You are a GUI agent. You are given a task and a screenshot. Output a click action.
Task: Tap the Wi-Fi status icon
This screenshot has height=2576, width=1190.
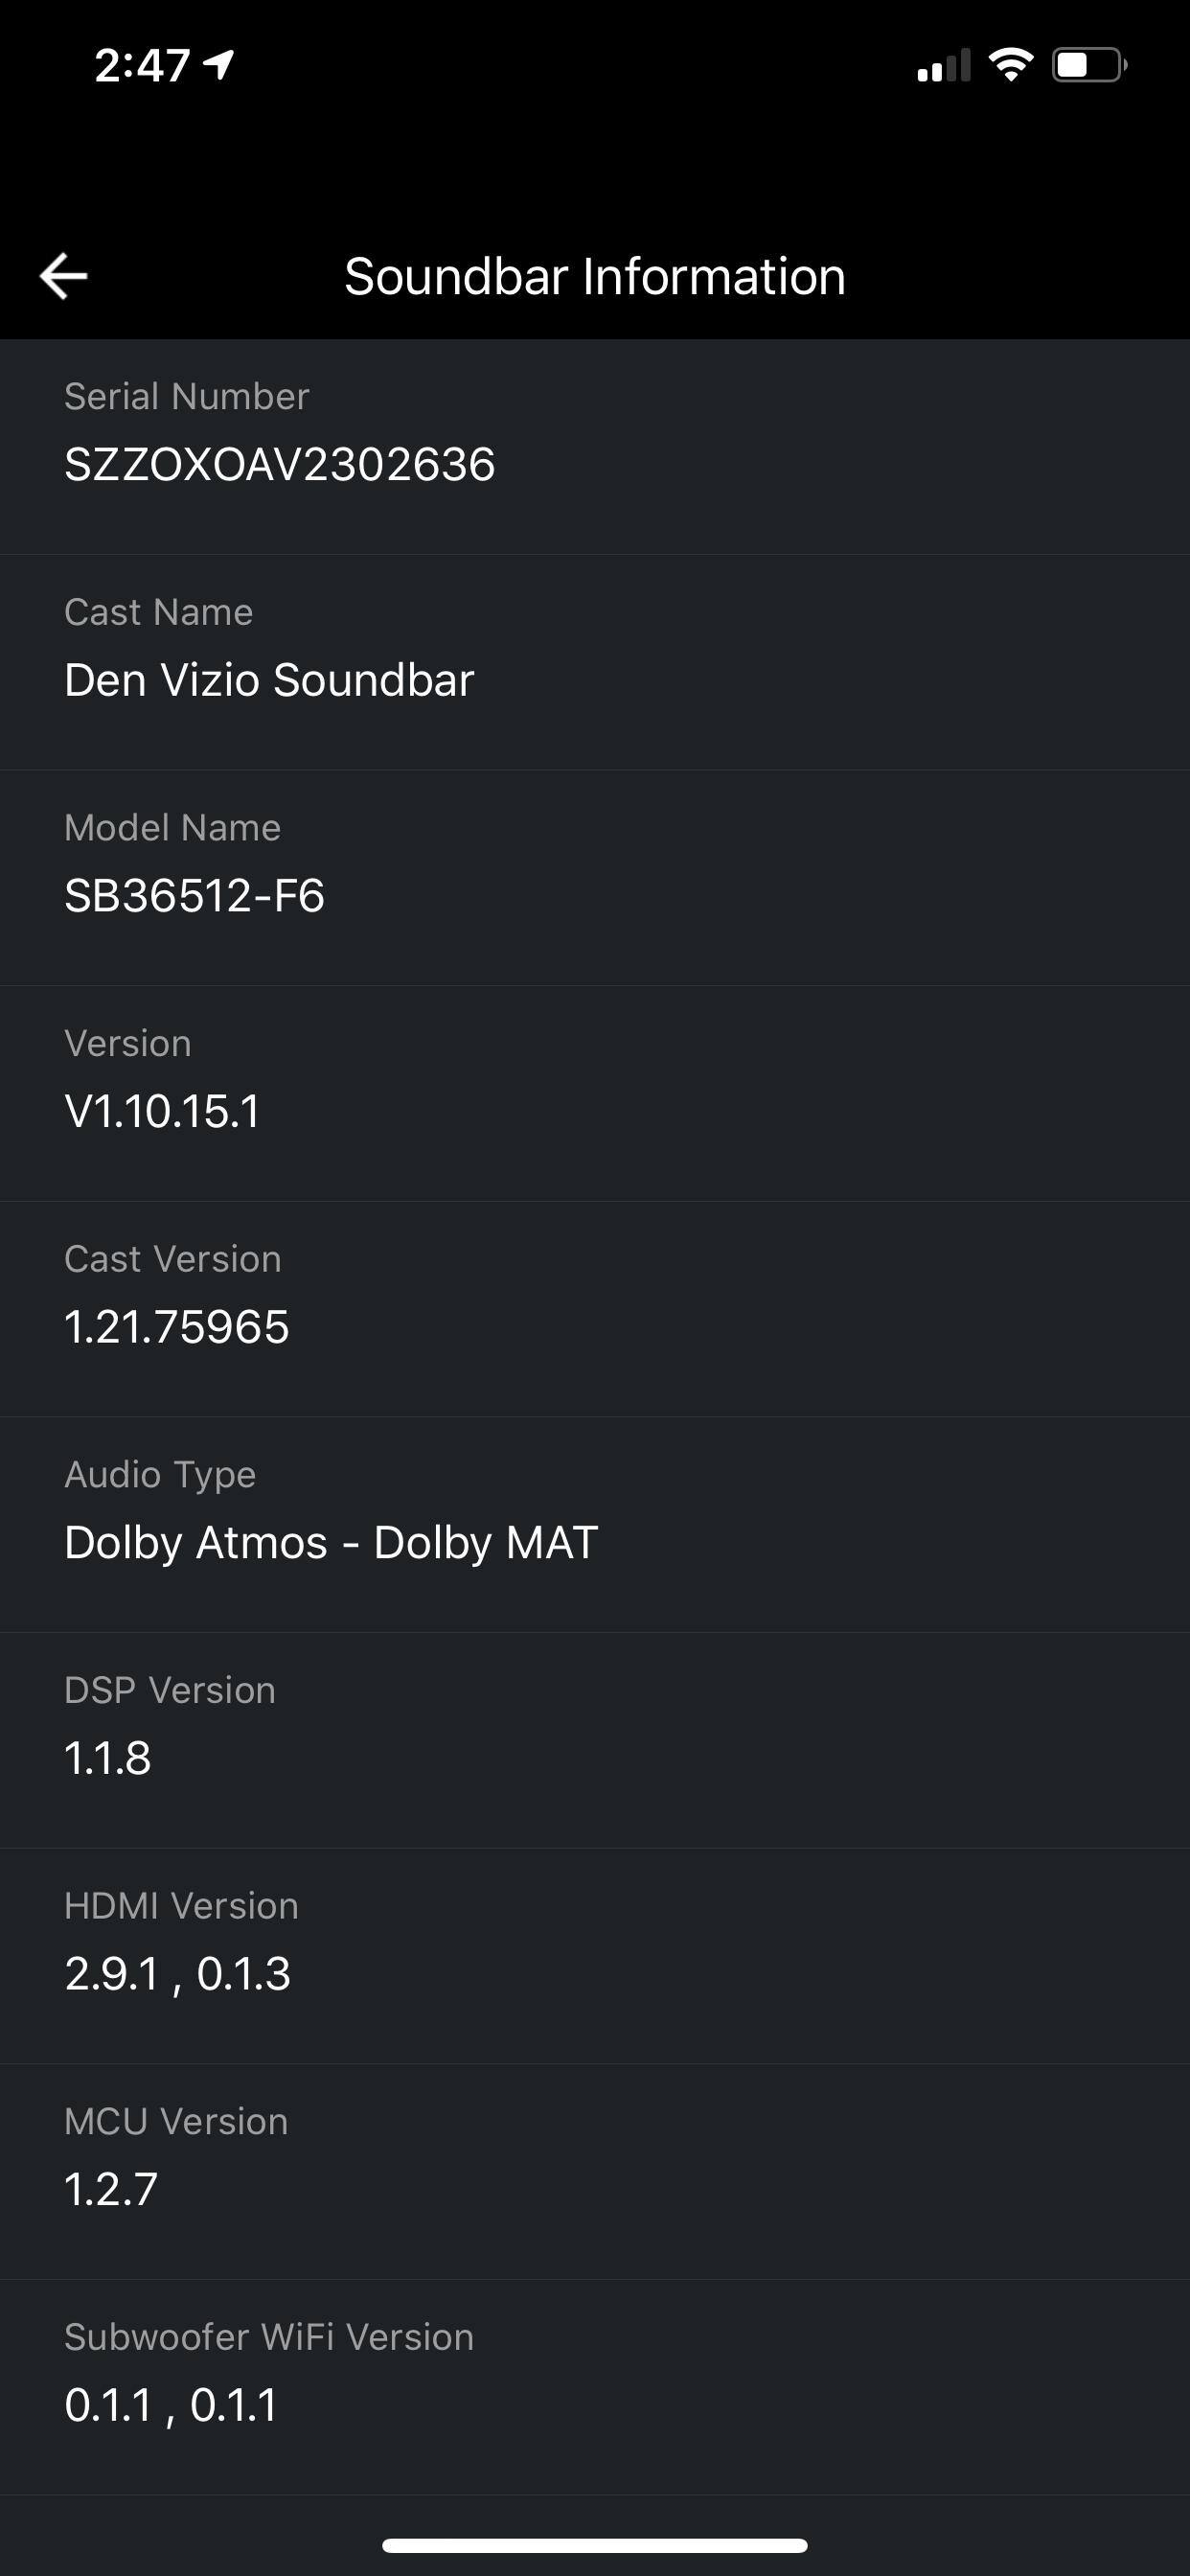[1010, 65]
